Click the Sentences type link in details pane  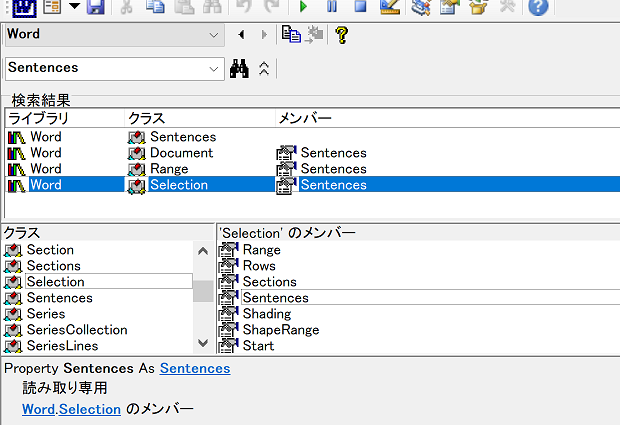[195, 369]
